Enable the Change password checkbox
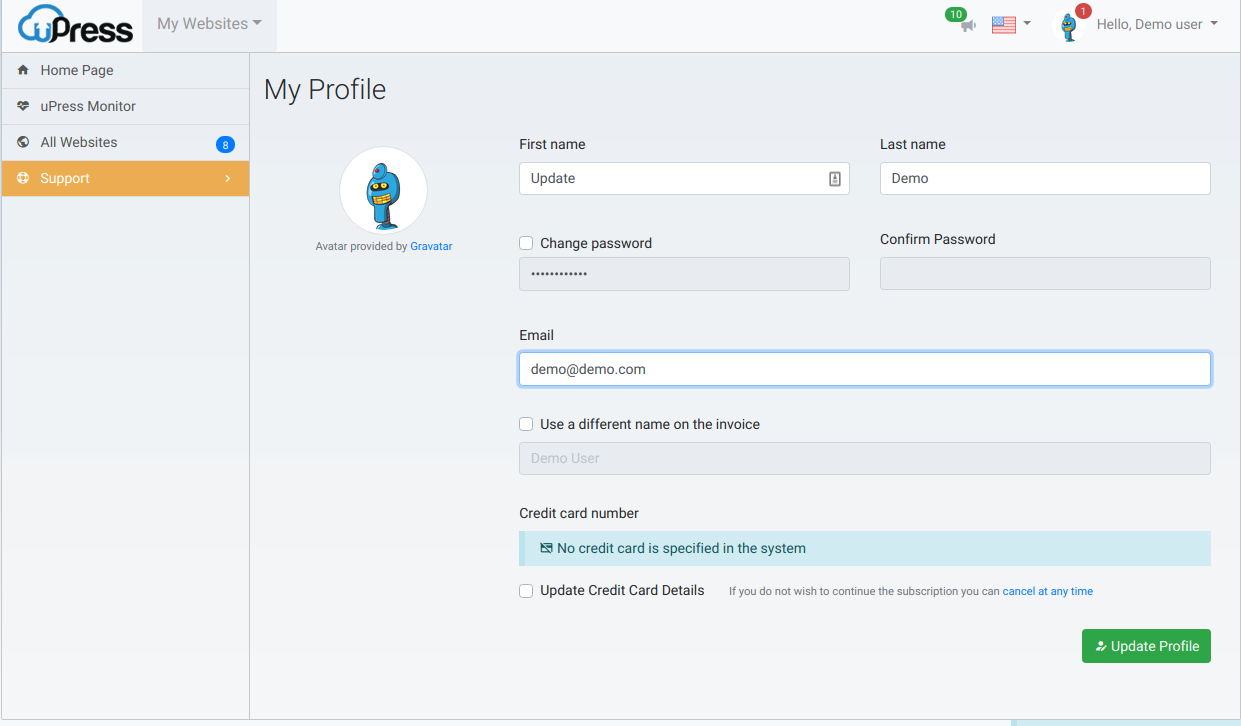This screenshot has height=726, width=1241. [x=526, y=243]
